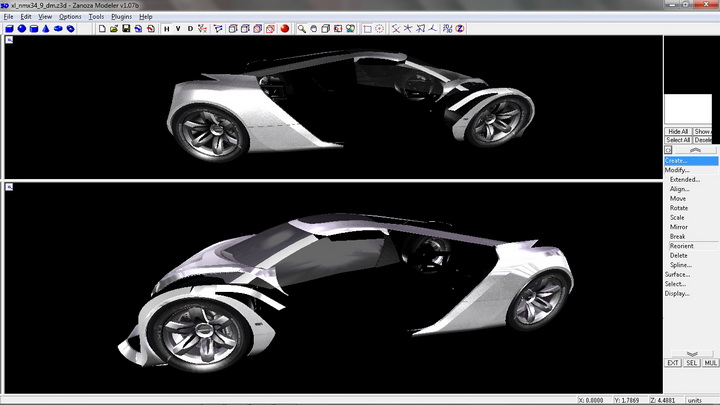Click the H selection mode toolbar button
This screenshot has width=720, height=405.
(x=167, y=29)
